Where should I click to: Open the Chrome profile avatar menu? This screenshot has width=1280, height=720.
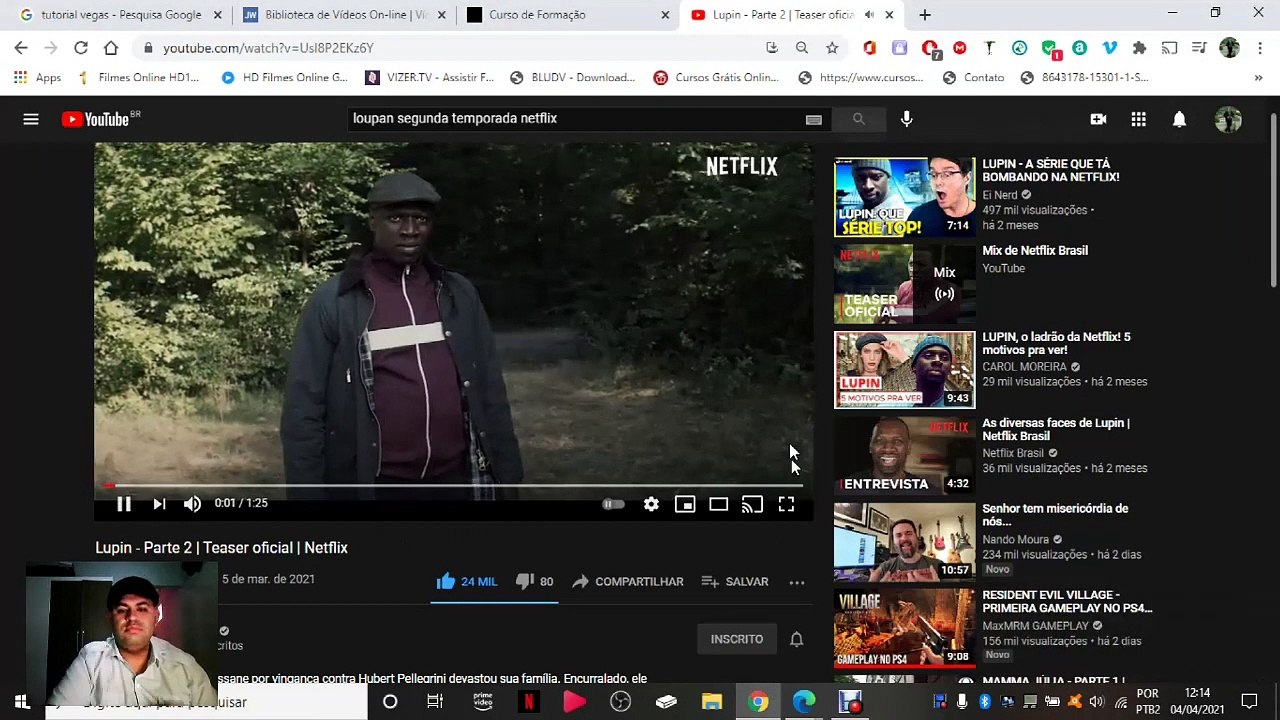[1229, 48]
